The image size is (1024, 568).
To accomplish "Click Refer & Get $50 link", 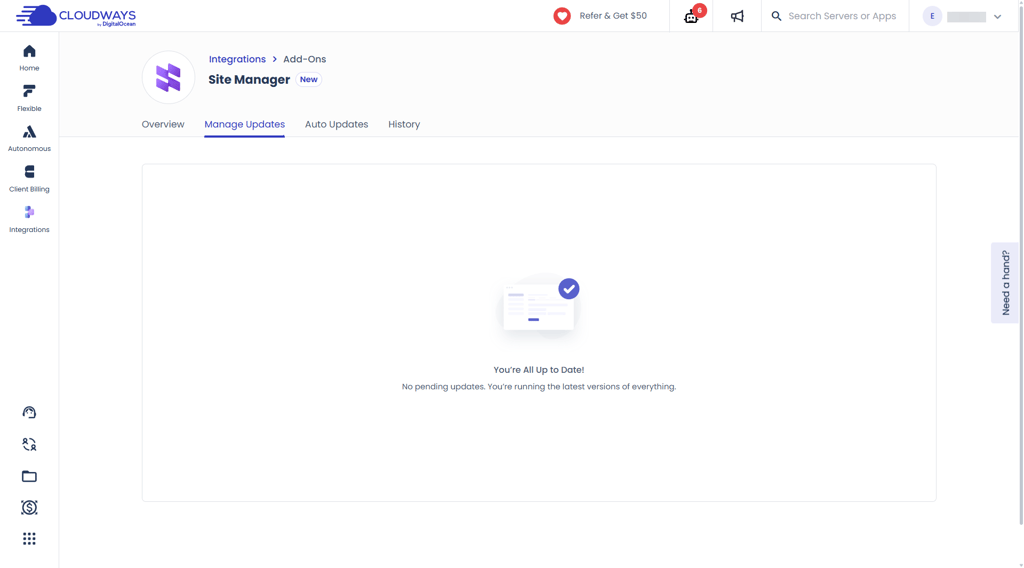I will tap(613, 16).
